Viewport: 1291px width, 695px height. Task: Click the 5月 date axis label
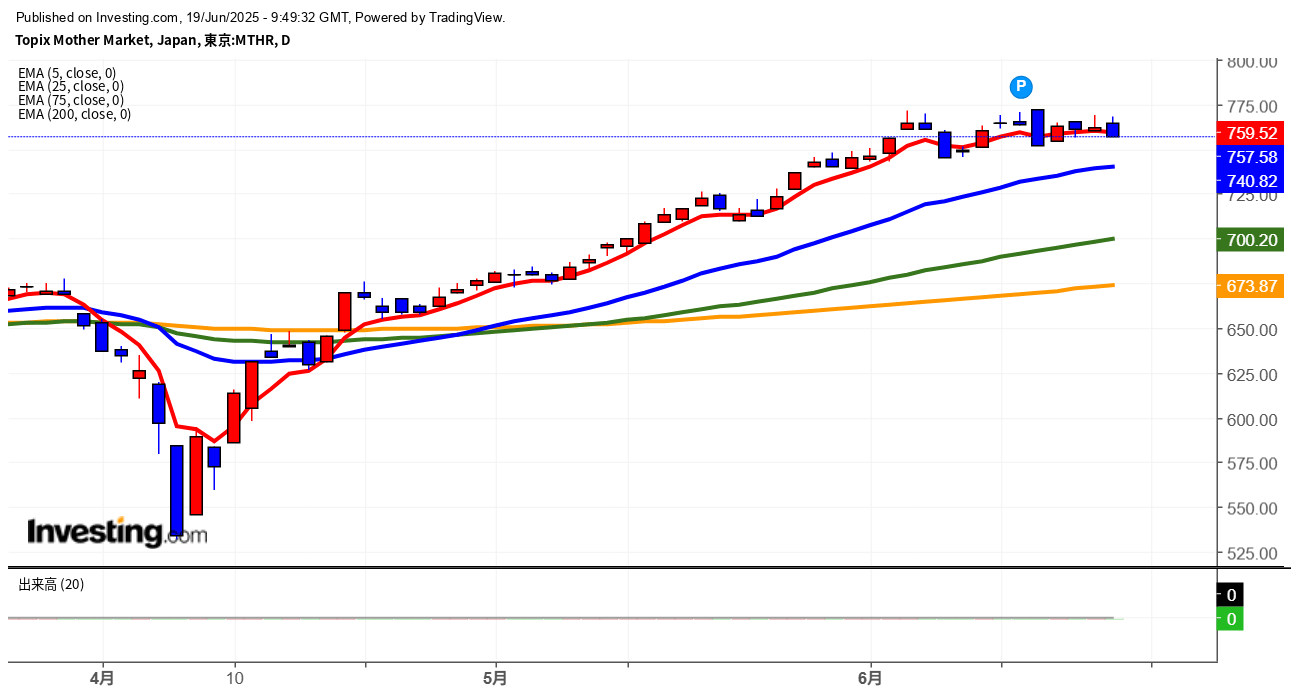pyautogui.click(x=495, y=677)
